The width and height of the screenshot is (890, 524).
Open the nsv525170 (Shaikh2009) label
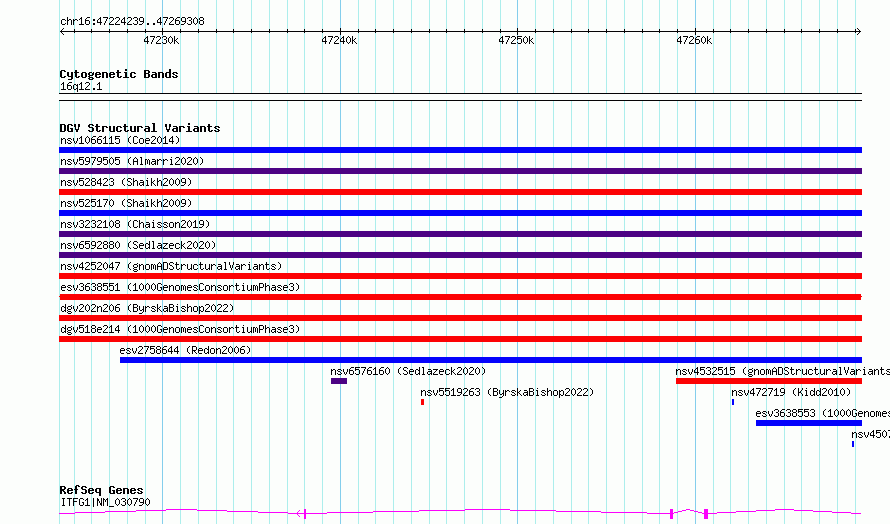[x=126, y=203]
